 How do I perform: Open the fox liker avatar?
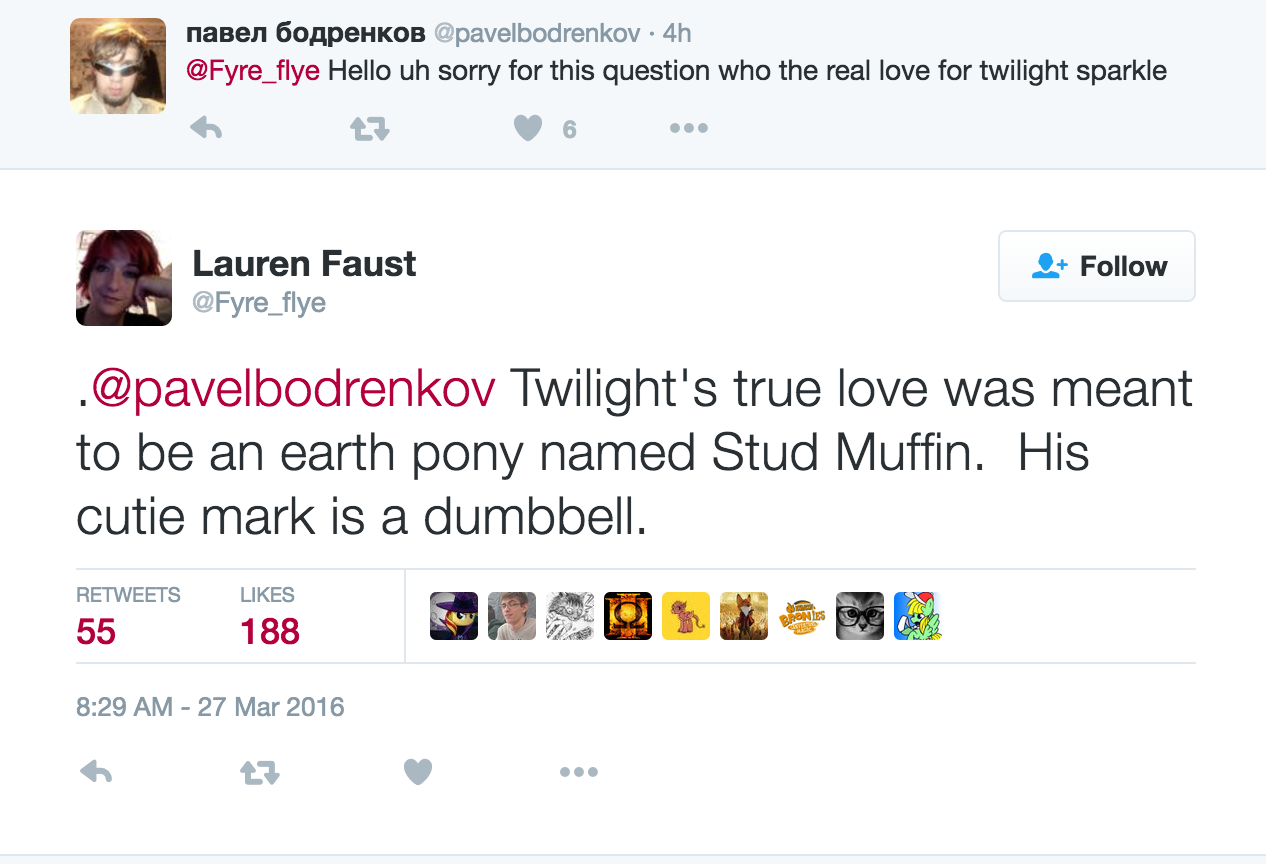(744, 616)
